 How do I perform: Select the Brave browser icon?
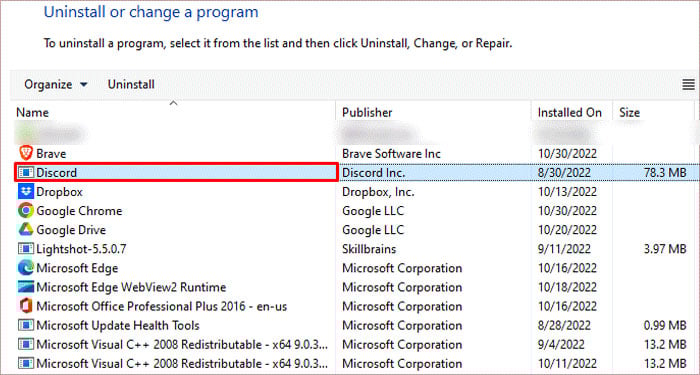(26, 153)
